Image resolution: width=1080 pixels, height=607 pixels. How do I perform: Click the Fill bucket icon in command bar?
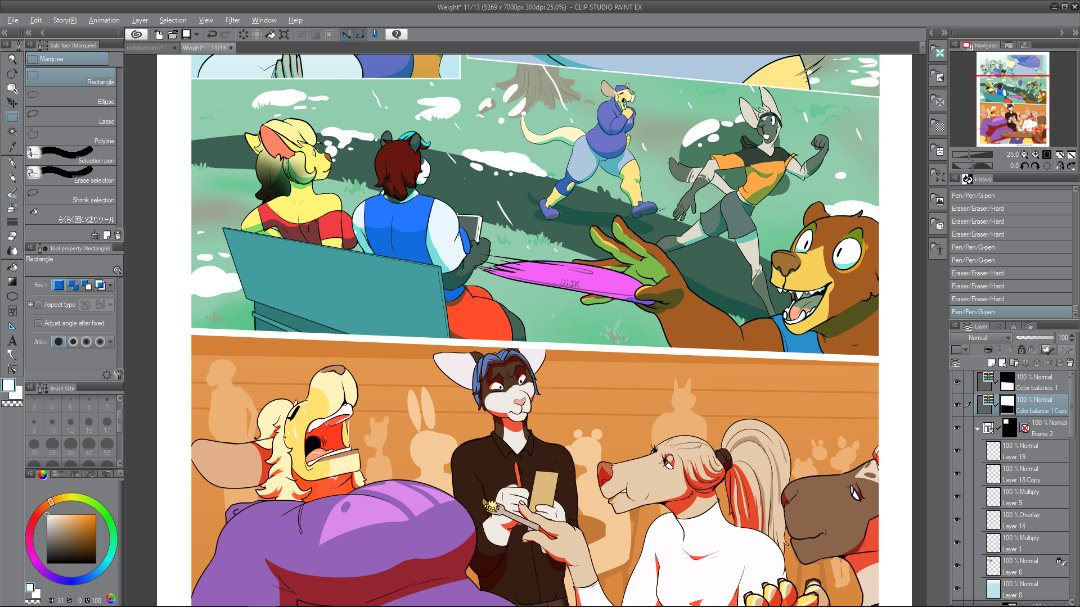(x=271, y=34)
